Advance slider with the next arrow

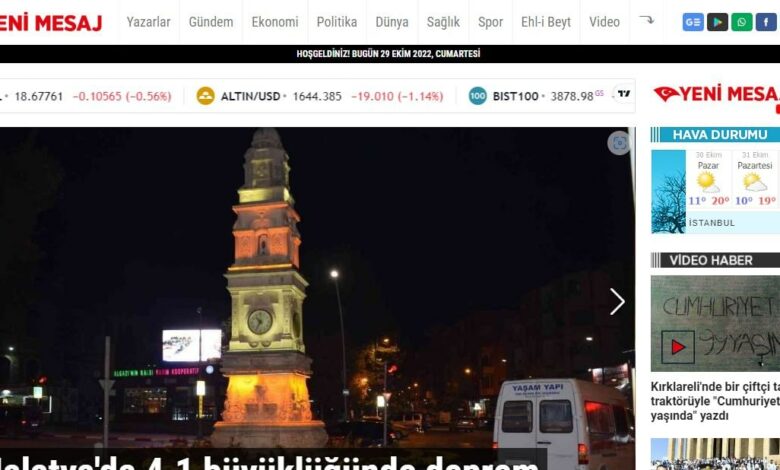pyautogui.click(x=617, y=301)
